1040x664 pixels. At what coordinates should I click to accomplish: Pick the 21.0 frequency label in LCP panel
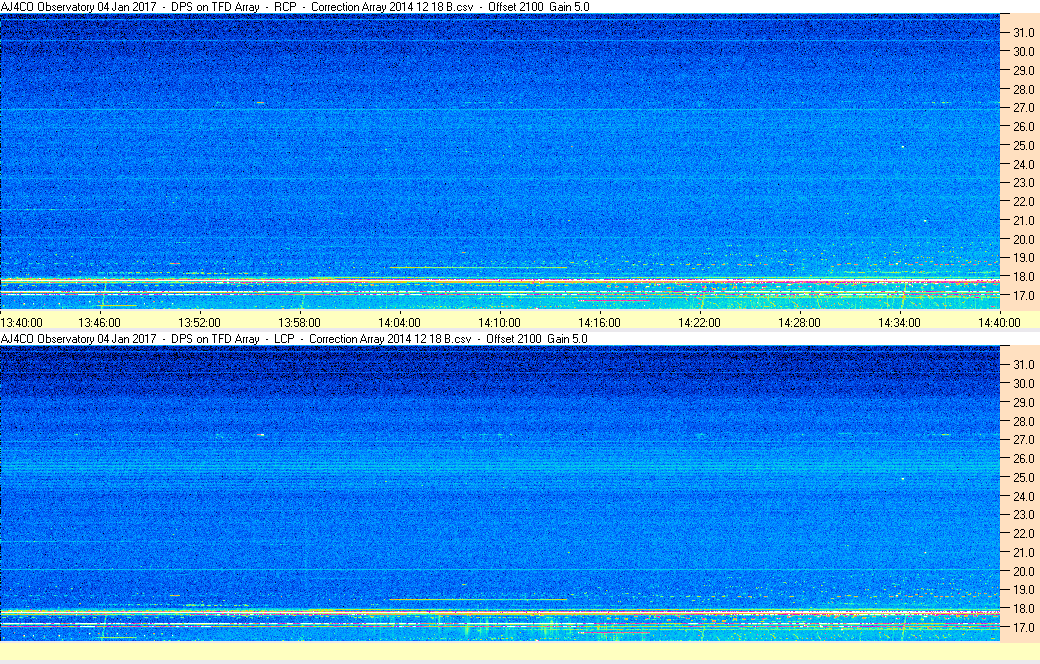(x=1023, y=553)
